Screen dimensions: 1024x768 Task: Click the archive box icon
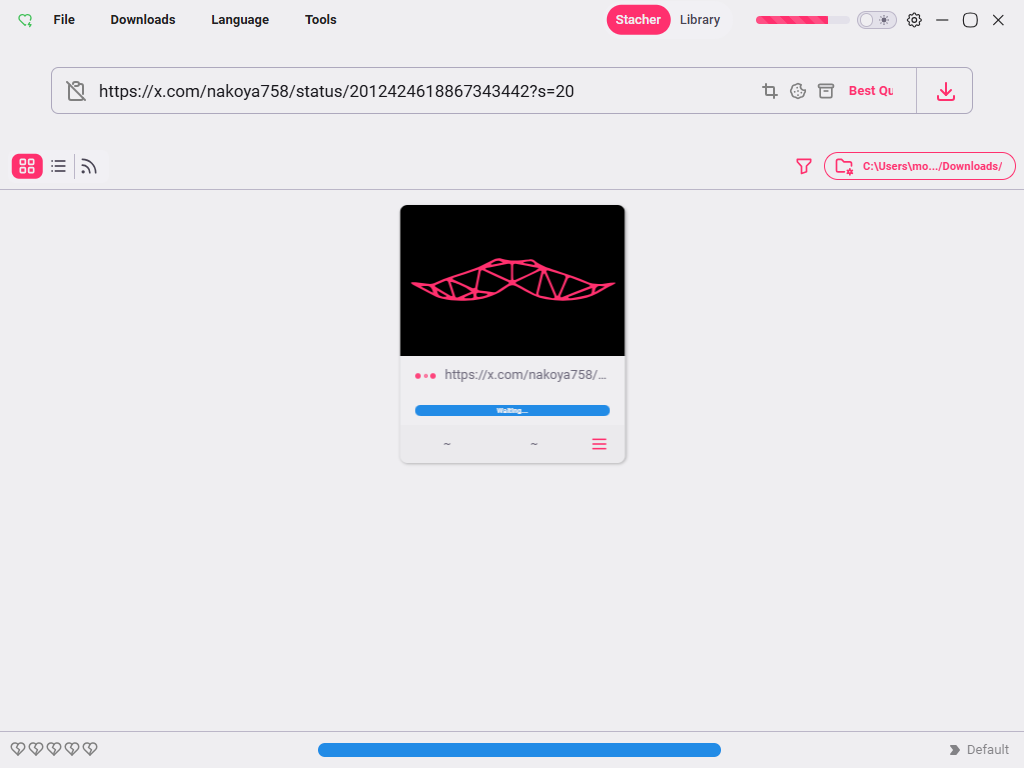tap(826, 91)
